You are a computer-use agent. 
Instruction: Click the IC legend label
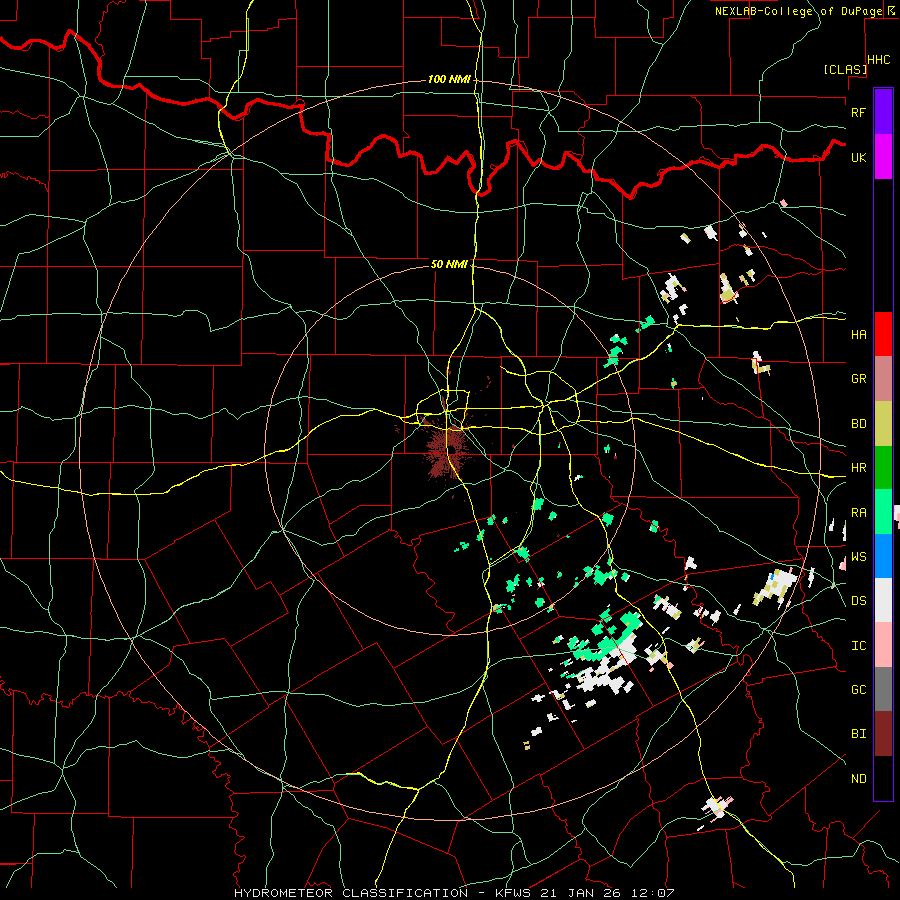tap(858, 645)
